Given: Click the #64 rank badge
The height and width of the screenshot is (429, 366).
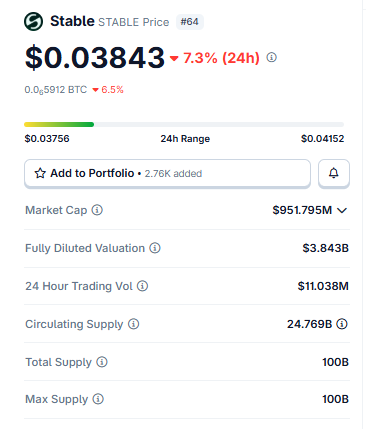Looking at the screenshot, I should [x=190, y=22].
